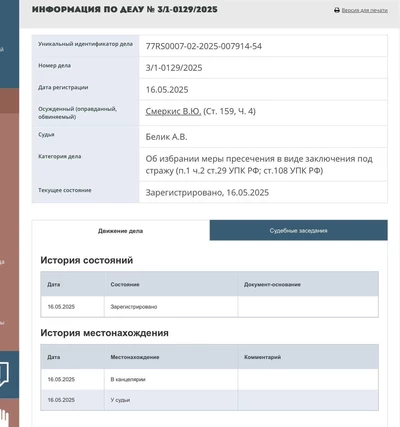Select the Движение дела tab
400x427 pixels.
pyautogui.click(x=121, y=231)
